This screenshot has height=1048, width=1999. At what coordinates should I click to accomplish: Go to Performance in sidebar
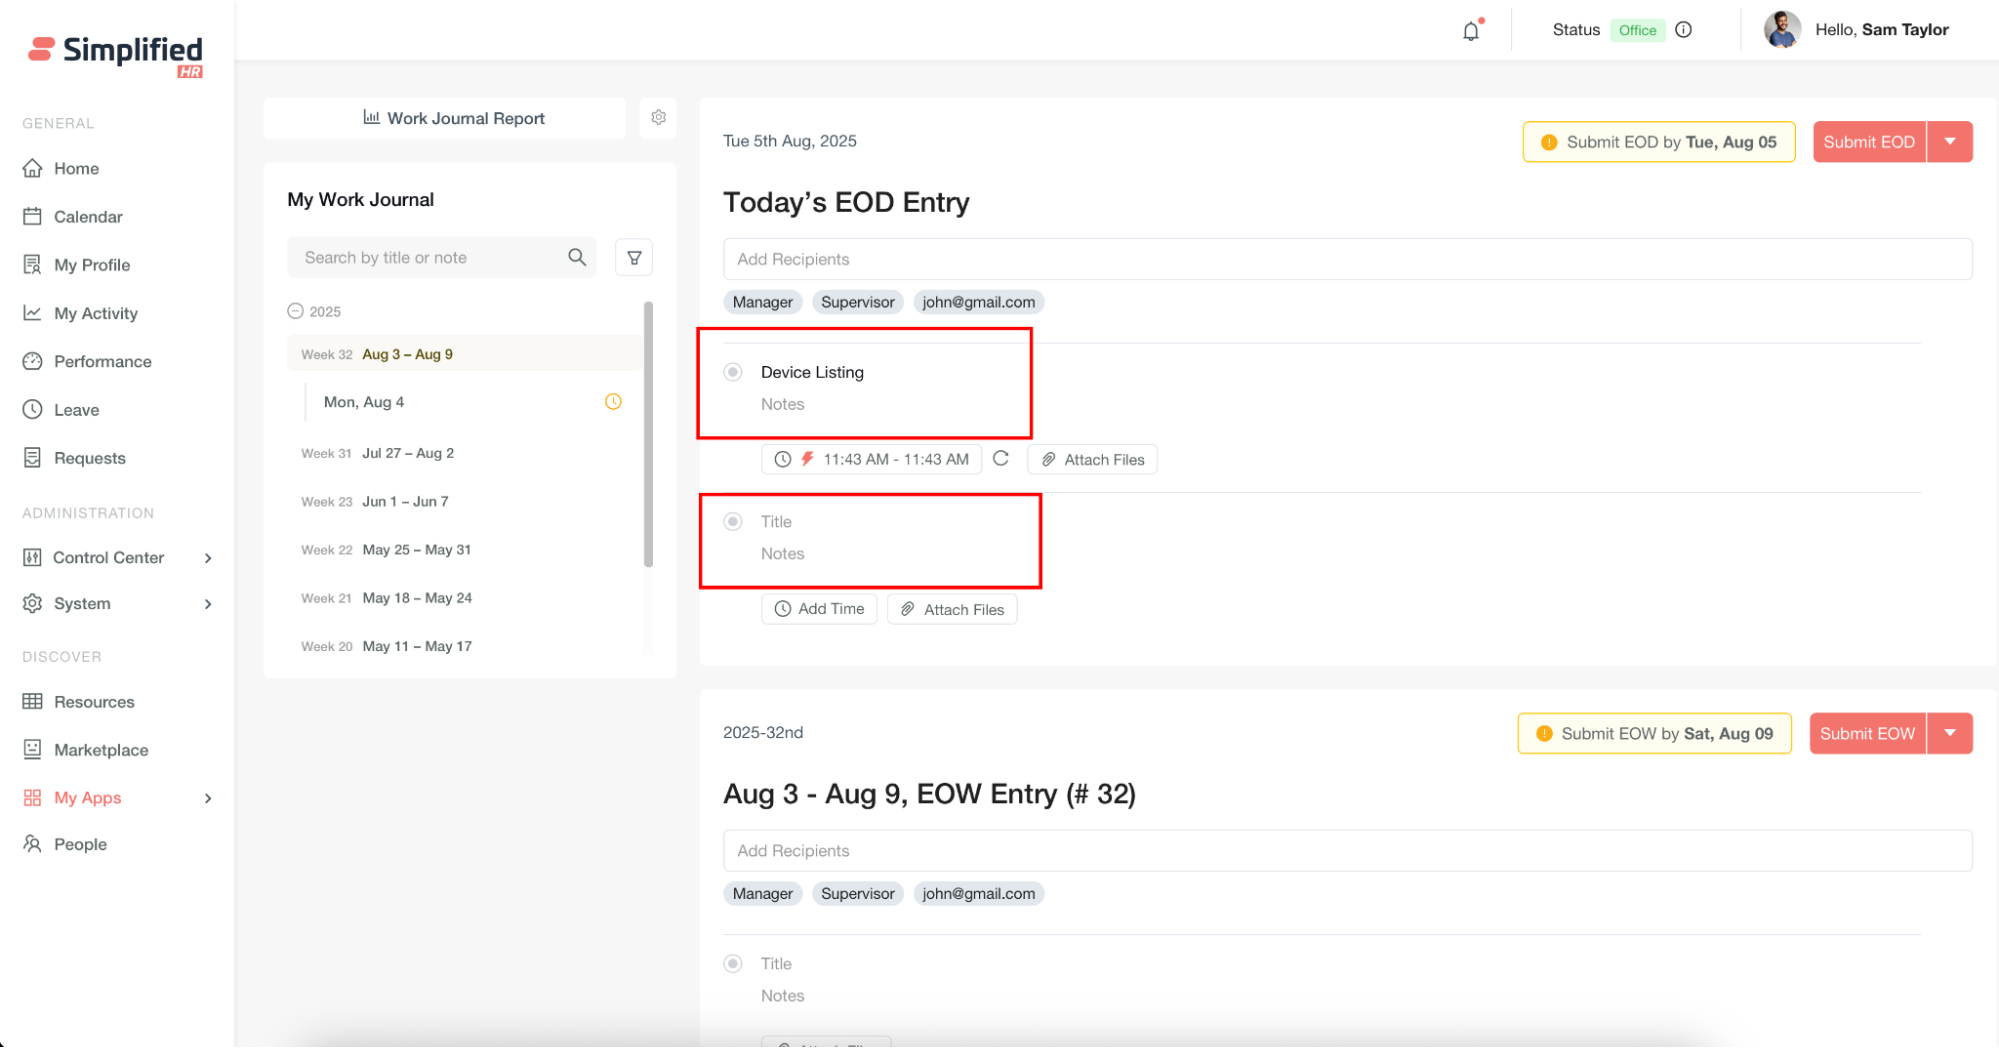pyautogui.click(x=102, y=362)
